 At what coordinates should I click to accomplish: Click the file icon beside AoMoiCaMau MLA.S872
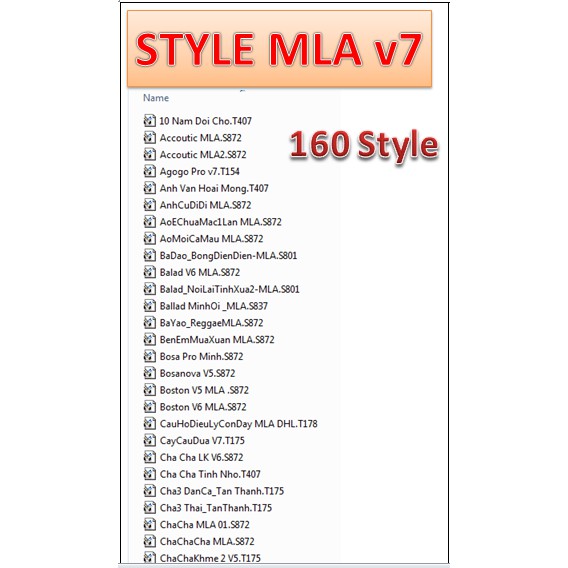[x=150, y=238]
